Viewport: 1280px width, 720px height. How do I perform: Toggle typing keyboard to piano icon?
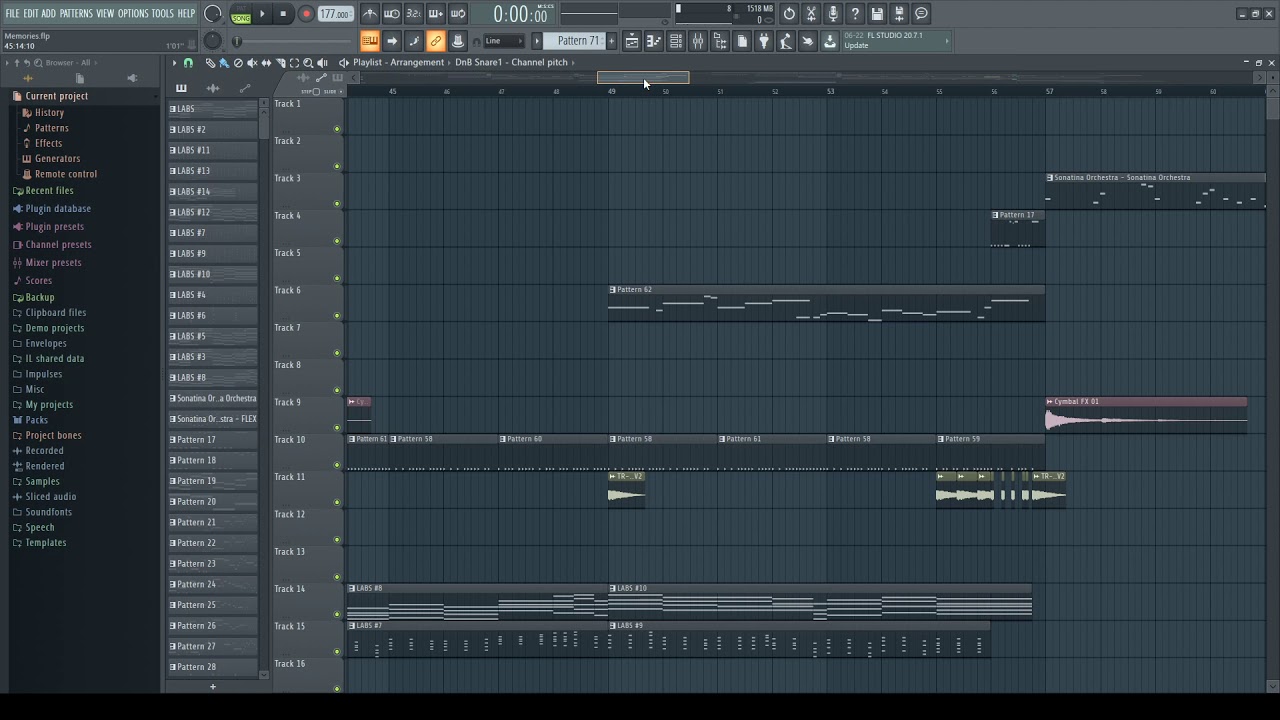click(x=370, y=41)
